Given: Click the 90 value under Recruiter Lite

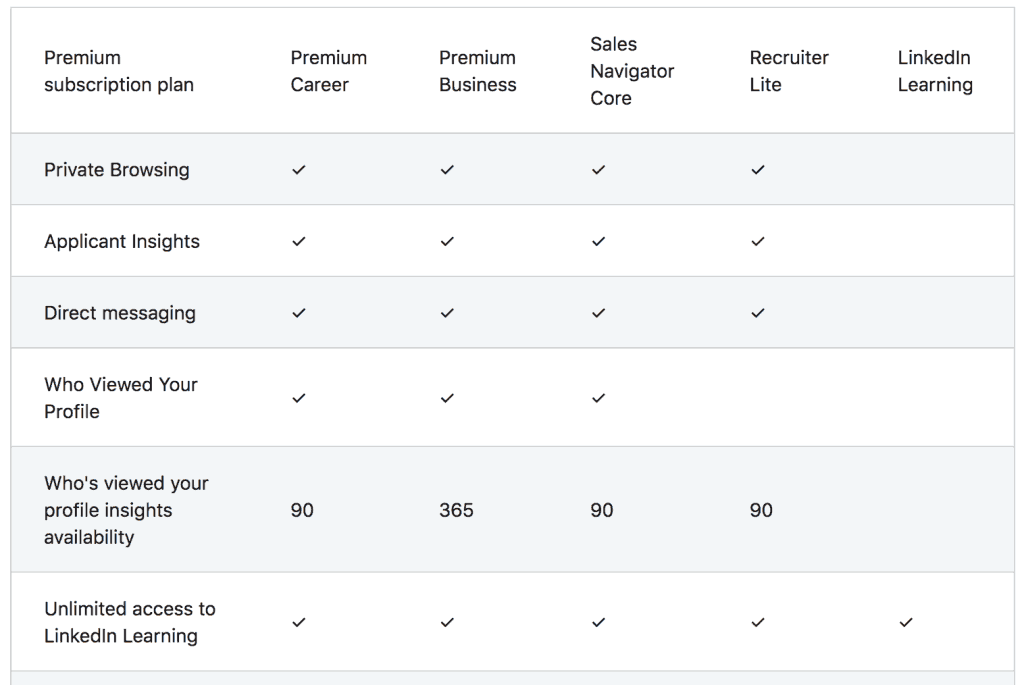Looking at the screenshot, I should 761,510.
